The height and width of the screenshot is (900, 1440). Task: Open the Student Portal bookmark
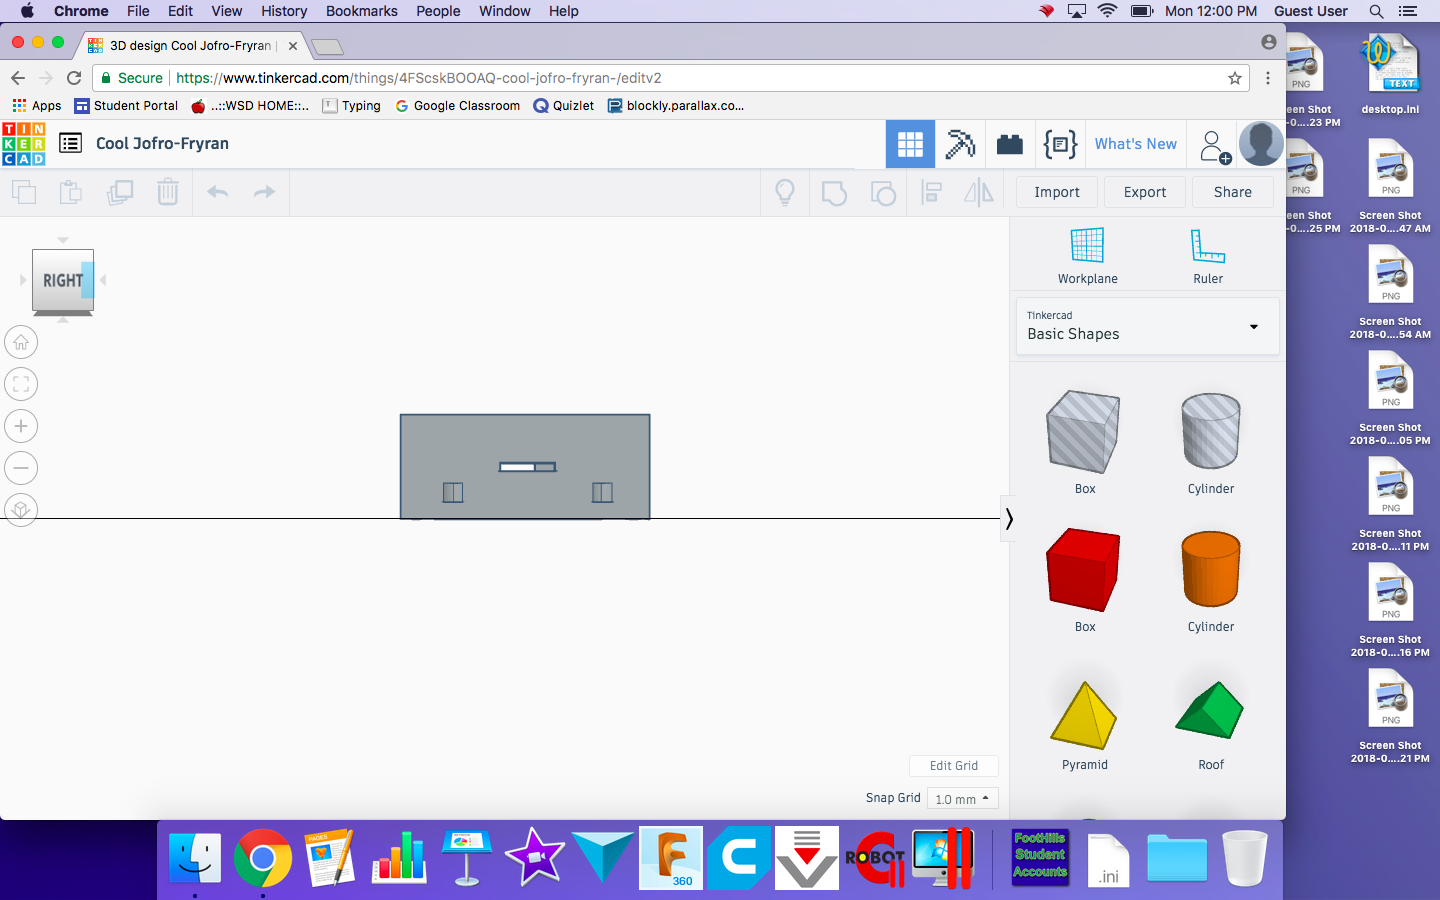click(x=126, y=105)
